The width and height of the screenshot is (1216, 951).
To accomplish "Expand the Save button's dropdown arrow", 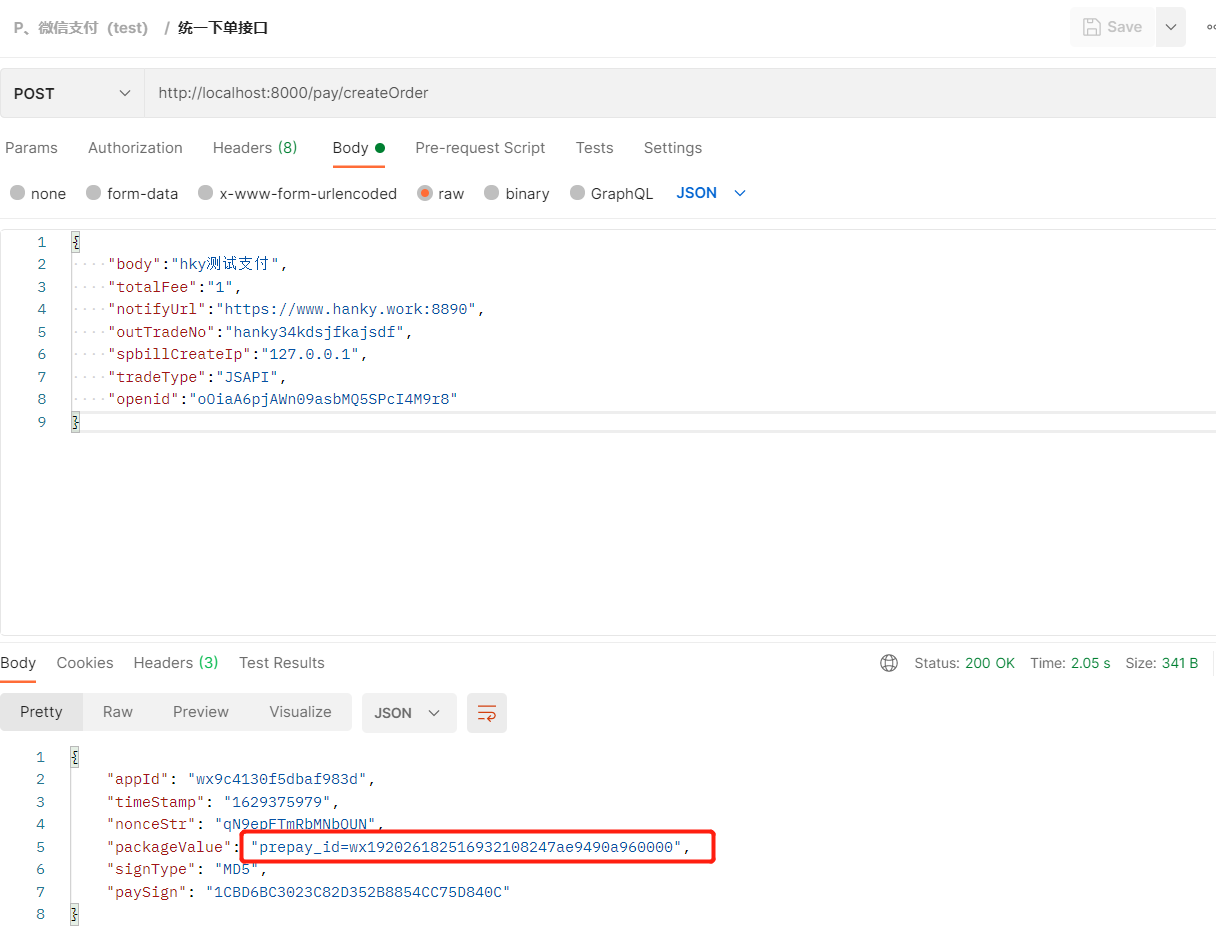I will point(1170,27).
